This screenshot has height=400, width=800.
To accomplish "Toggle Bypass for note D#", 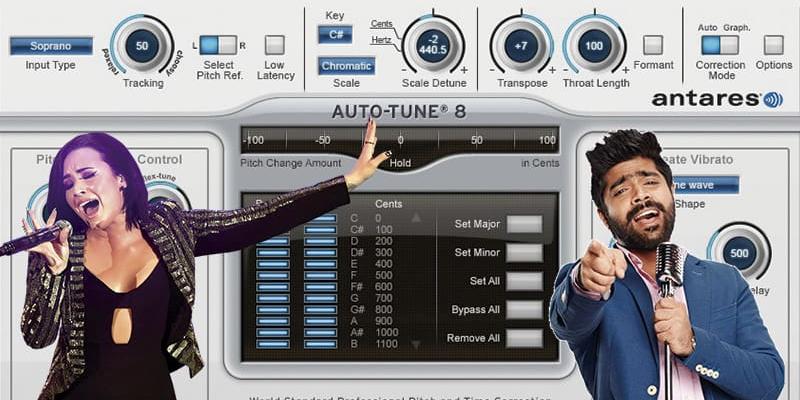I will 272,253.
